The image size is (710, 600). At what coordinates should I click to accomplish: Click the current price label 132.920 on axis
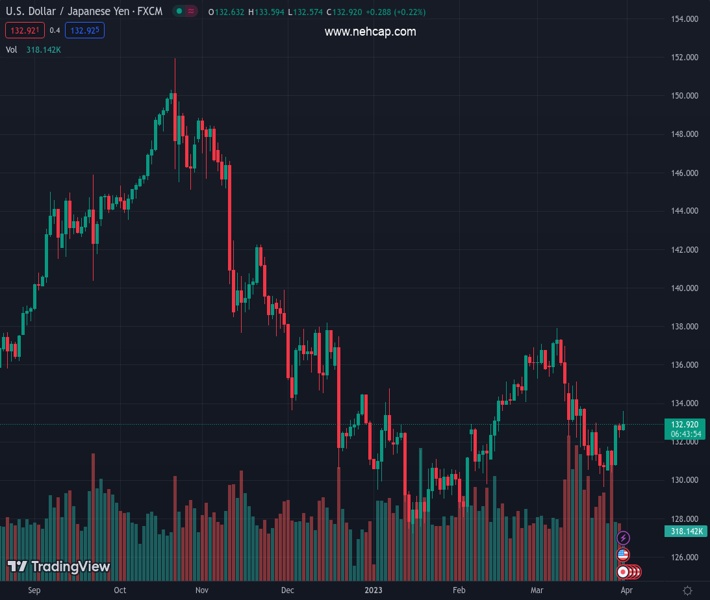point(685,425)
